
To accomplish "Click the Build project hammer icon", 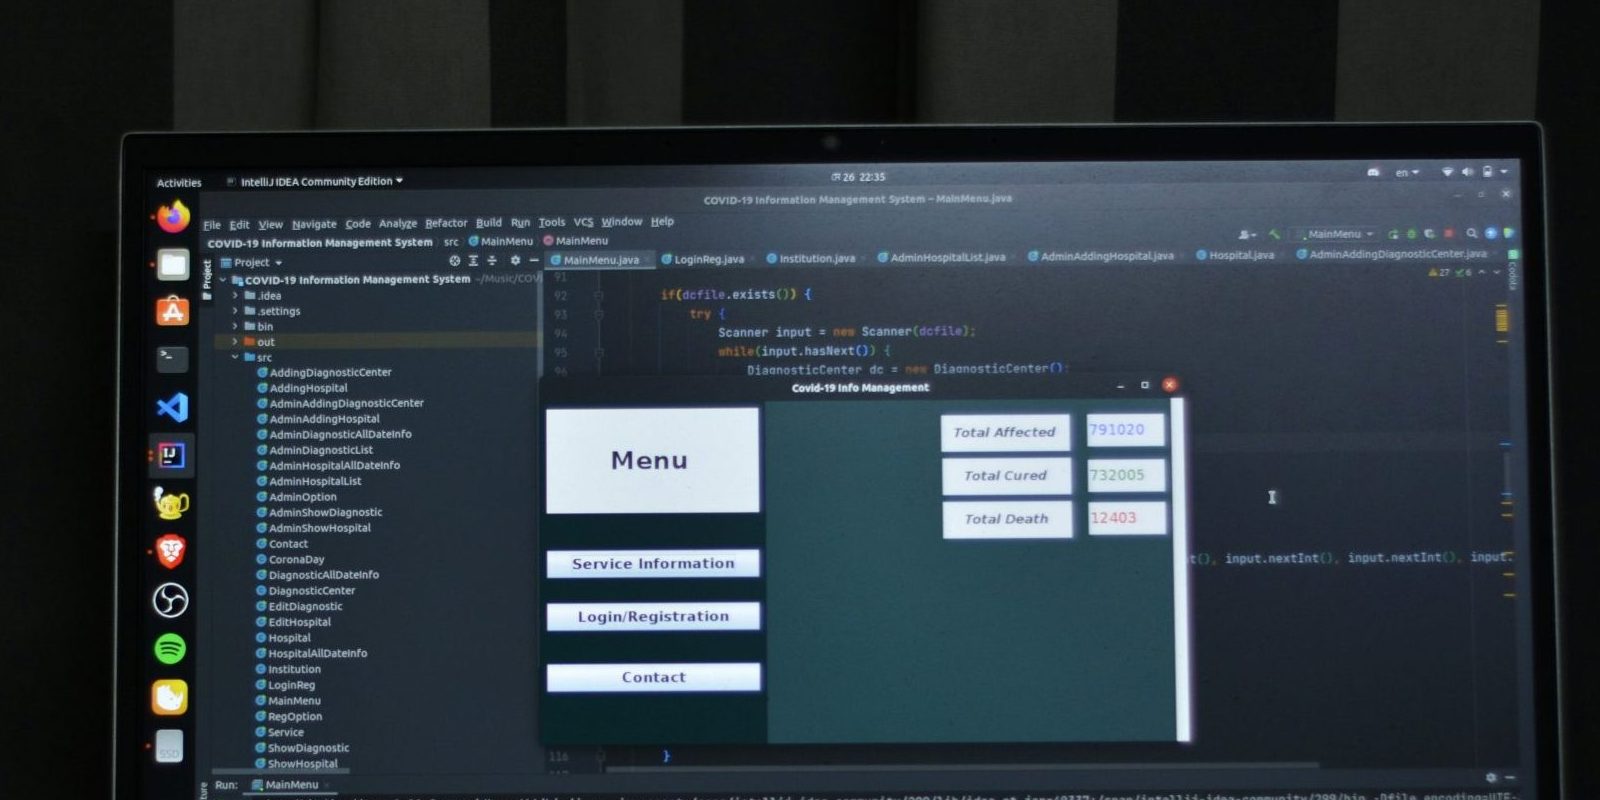I will tap(1274, 234).
